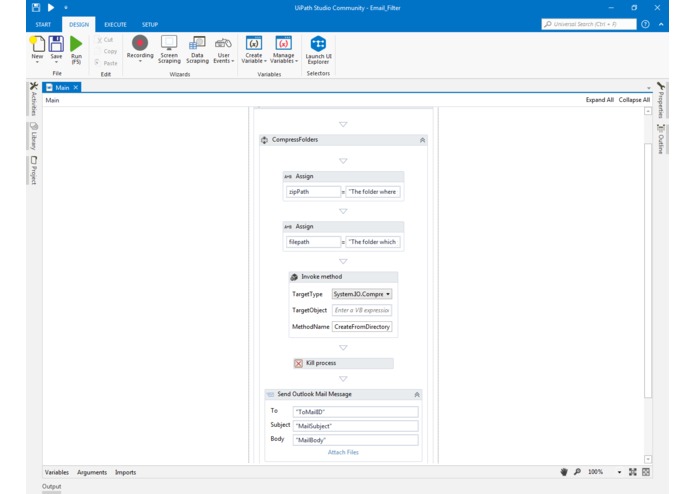The height and width of the screenshot is (494, 695).
Task: Collapse the ribbon with the chevron
Action: point(661,24)
